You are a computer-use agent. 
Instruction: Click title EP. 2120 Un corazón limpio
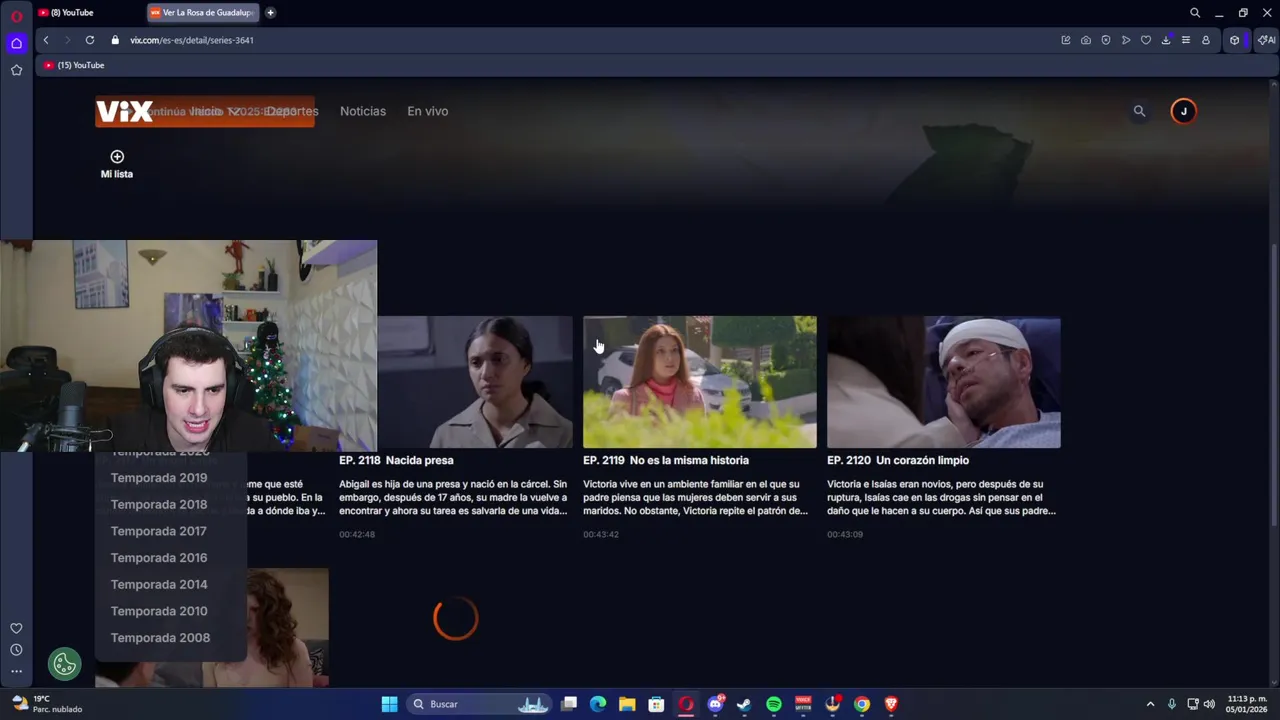[898, 460]
